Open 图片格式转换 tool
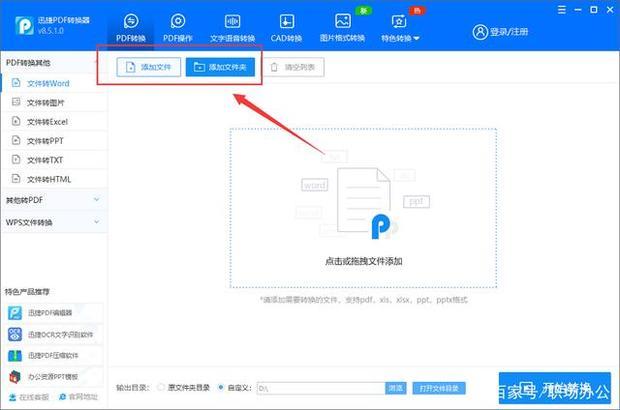Viewport: 620px width, 410px height. click(x=342, y=27)
